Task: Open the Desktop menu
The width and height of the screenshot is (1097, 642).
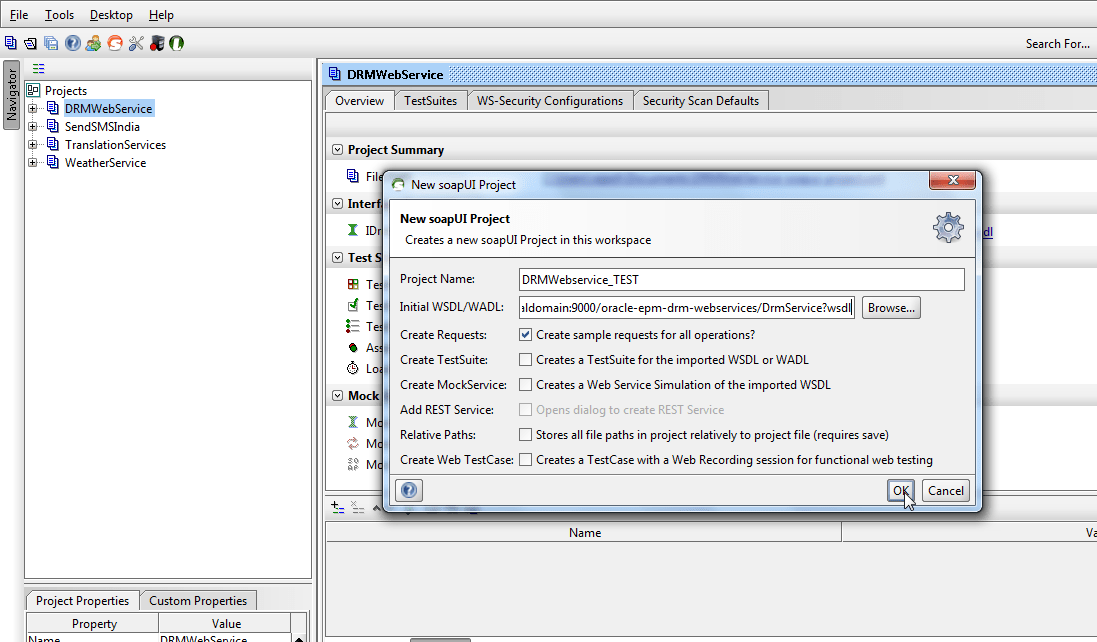Action: tap(111, 15)
